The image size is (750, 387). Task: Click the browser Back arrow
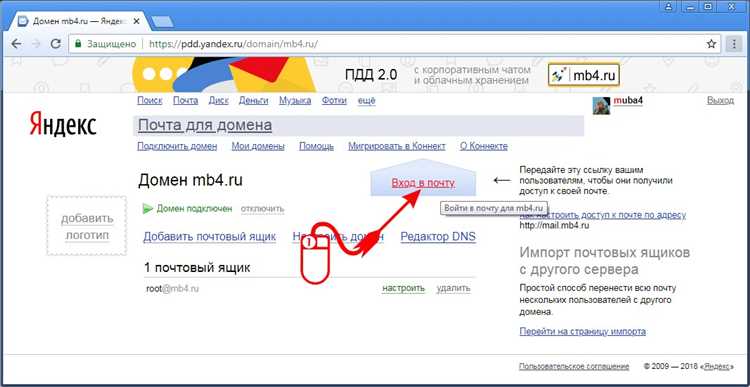[x=16, y=44]
